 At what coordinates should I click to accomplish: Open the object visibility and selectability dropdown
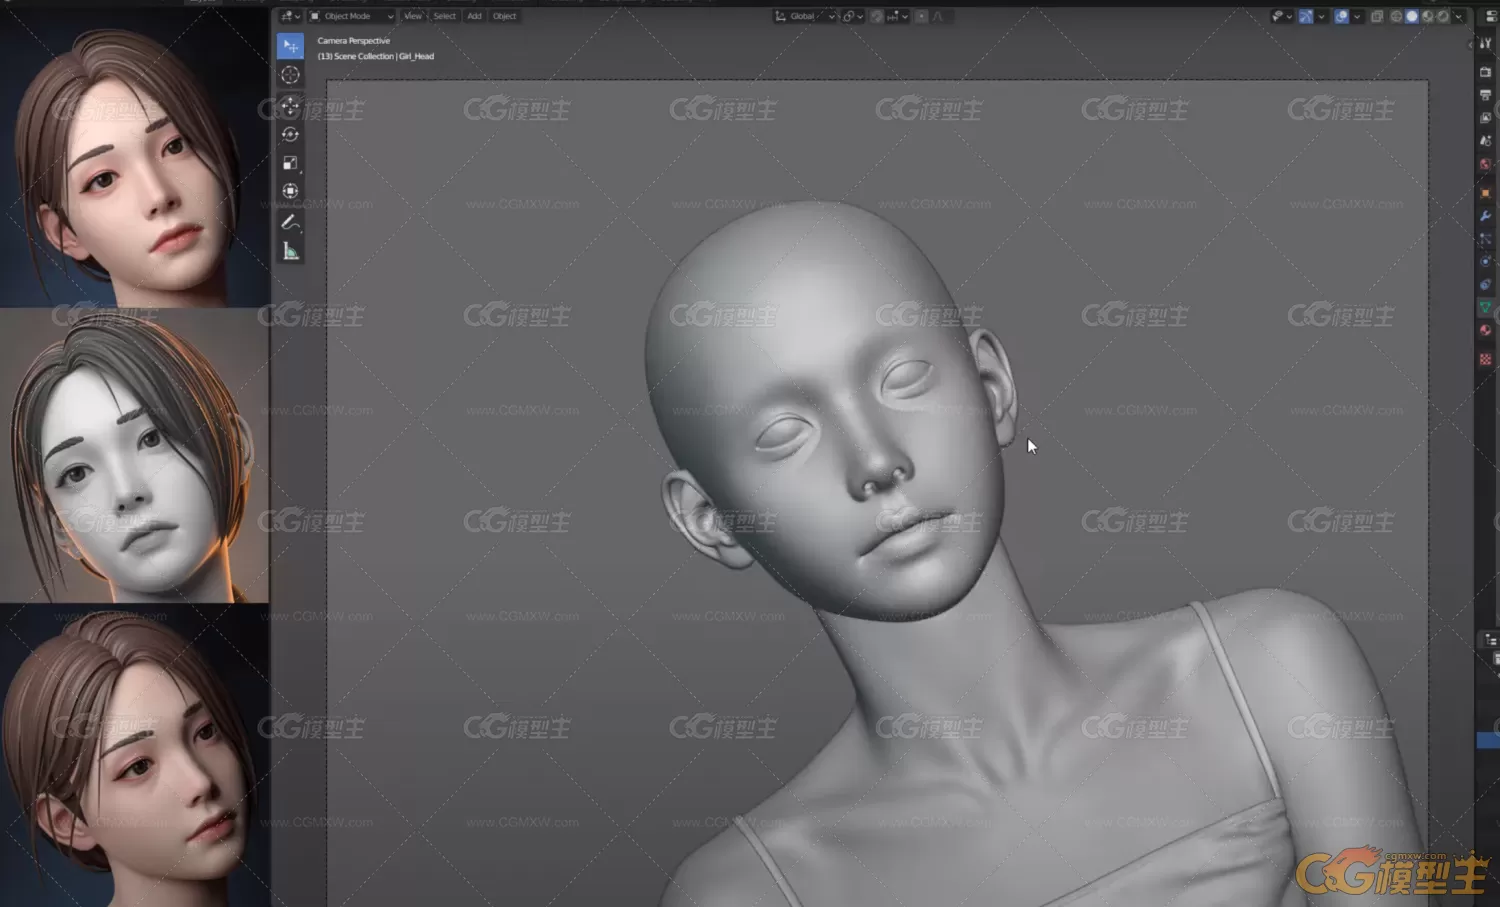coord(1282,16)
